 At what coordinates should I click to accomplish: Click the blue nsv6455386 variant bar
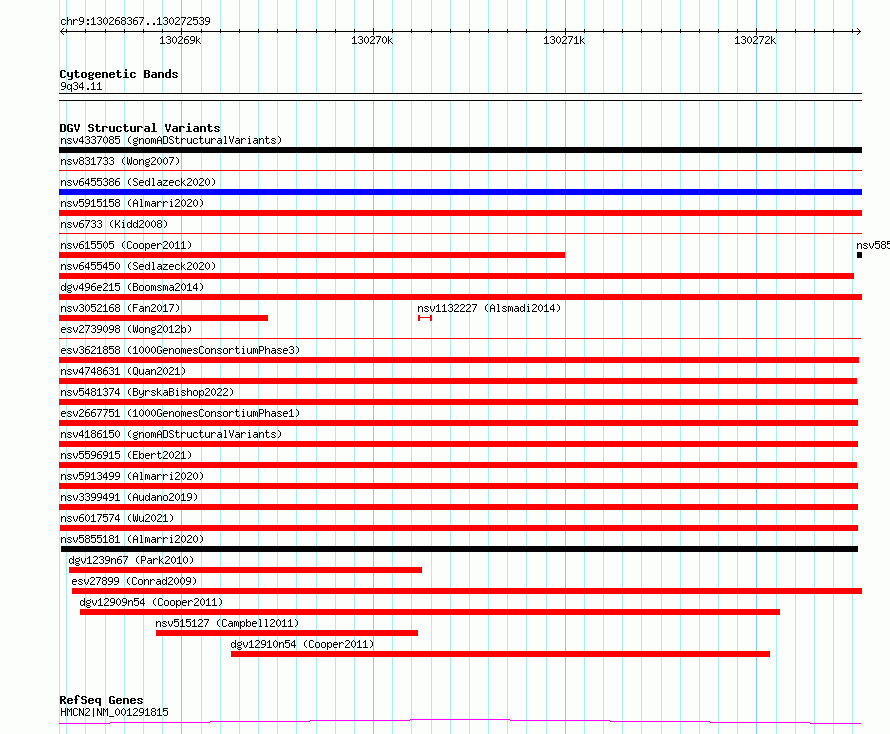point(460,192)
